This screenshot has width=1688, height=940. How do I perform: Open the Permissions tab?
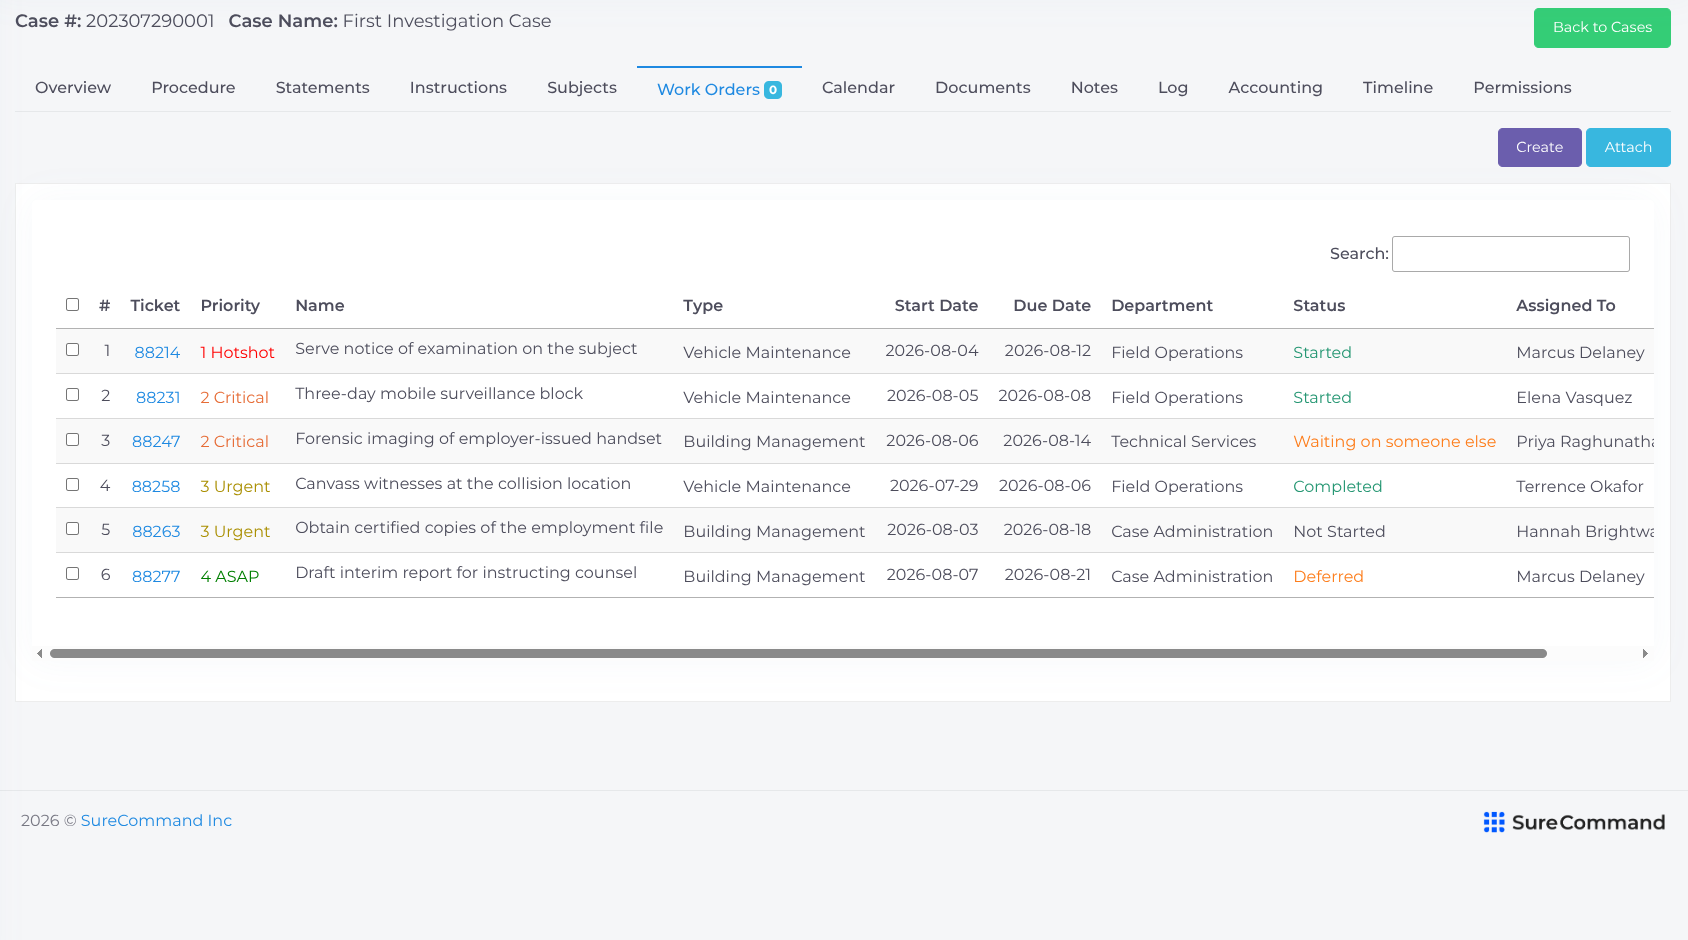(x=1522, y=88)
